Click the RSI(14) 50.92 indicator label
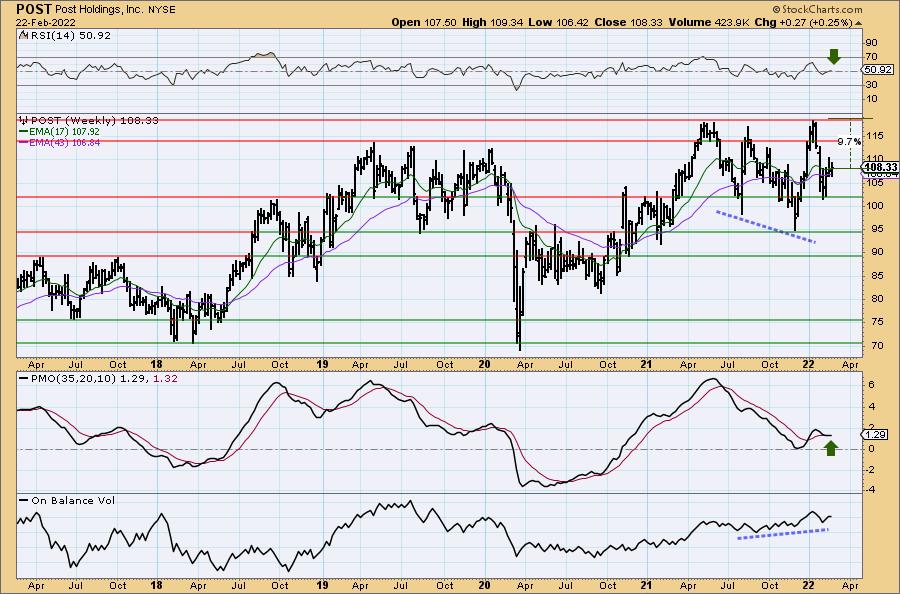This screenshot has width=900, height=594. (69, 35)
